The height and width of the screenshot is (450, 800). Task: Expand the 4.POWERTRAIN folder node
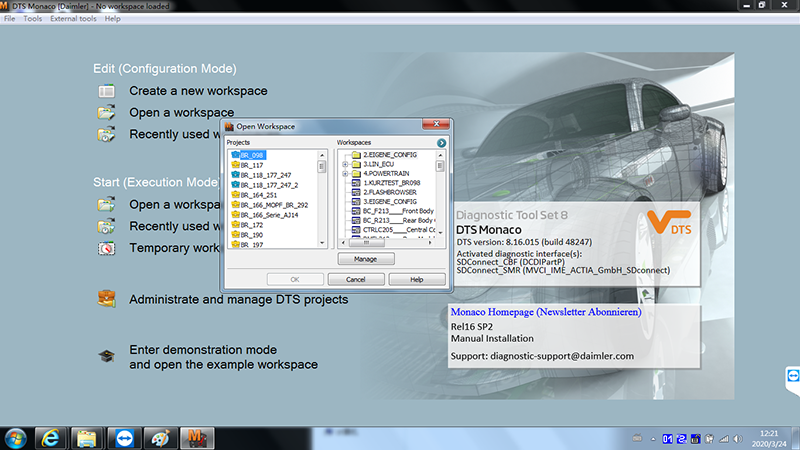[345, 173]
